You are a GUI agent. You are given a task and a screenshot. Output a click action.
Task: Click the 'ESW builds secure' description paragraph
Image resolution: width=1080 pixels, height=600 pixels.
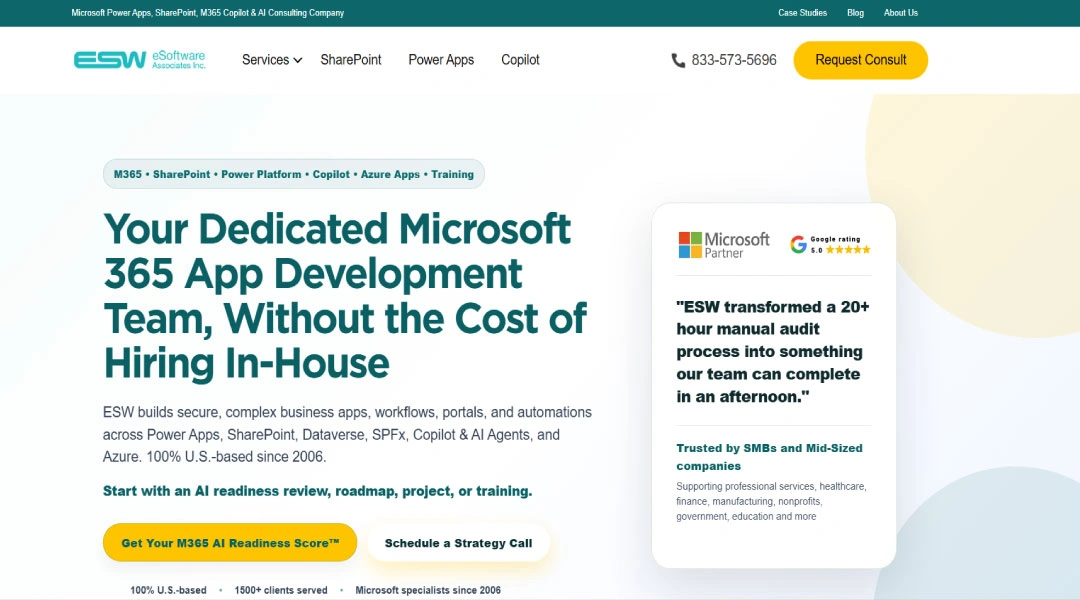click(347, 435)
